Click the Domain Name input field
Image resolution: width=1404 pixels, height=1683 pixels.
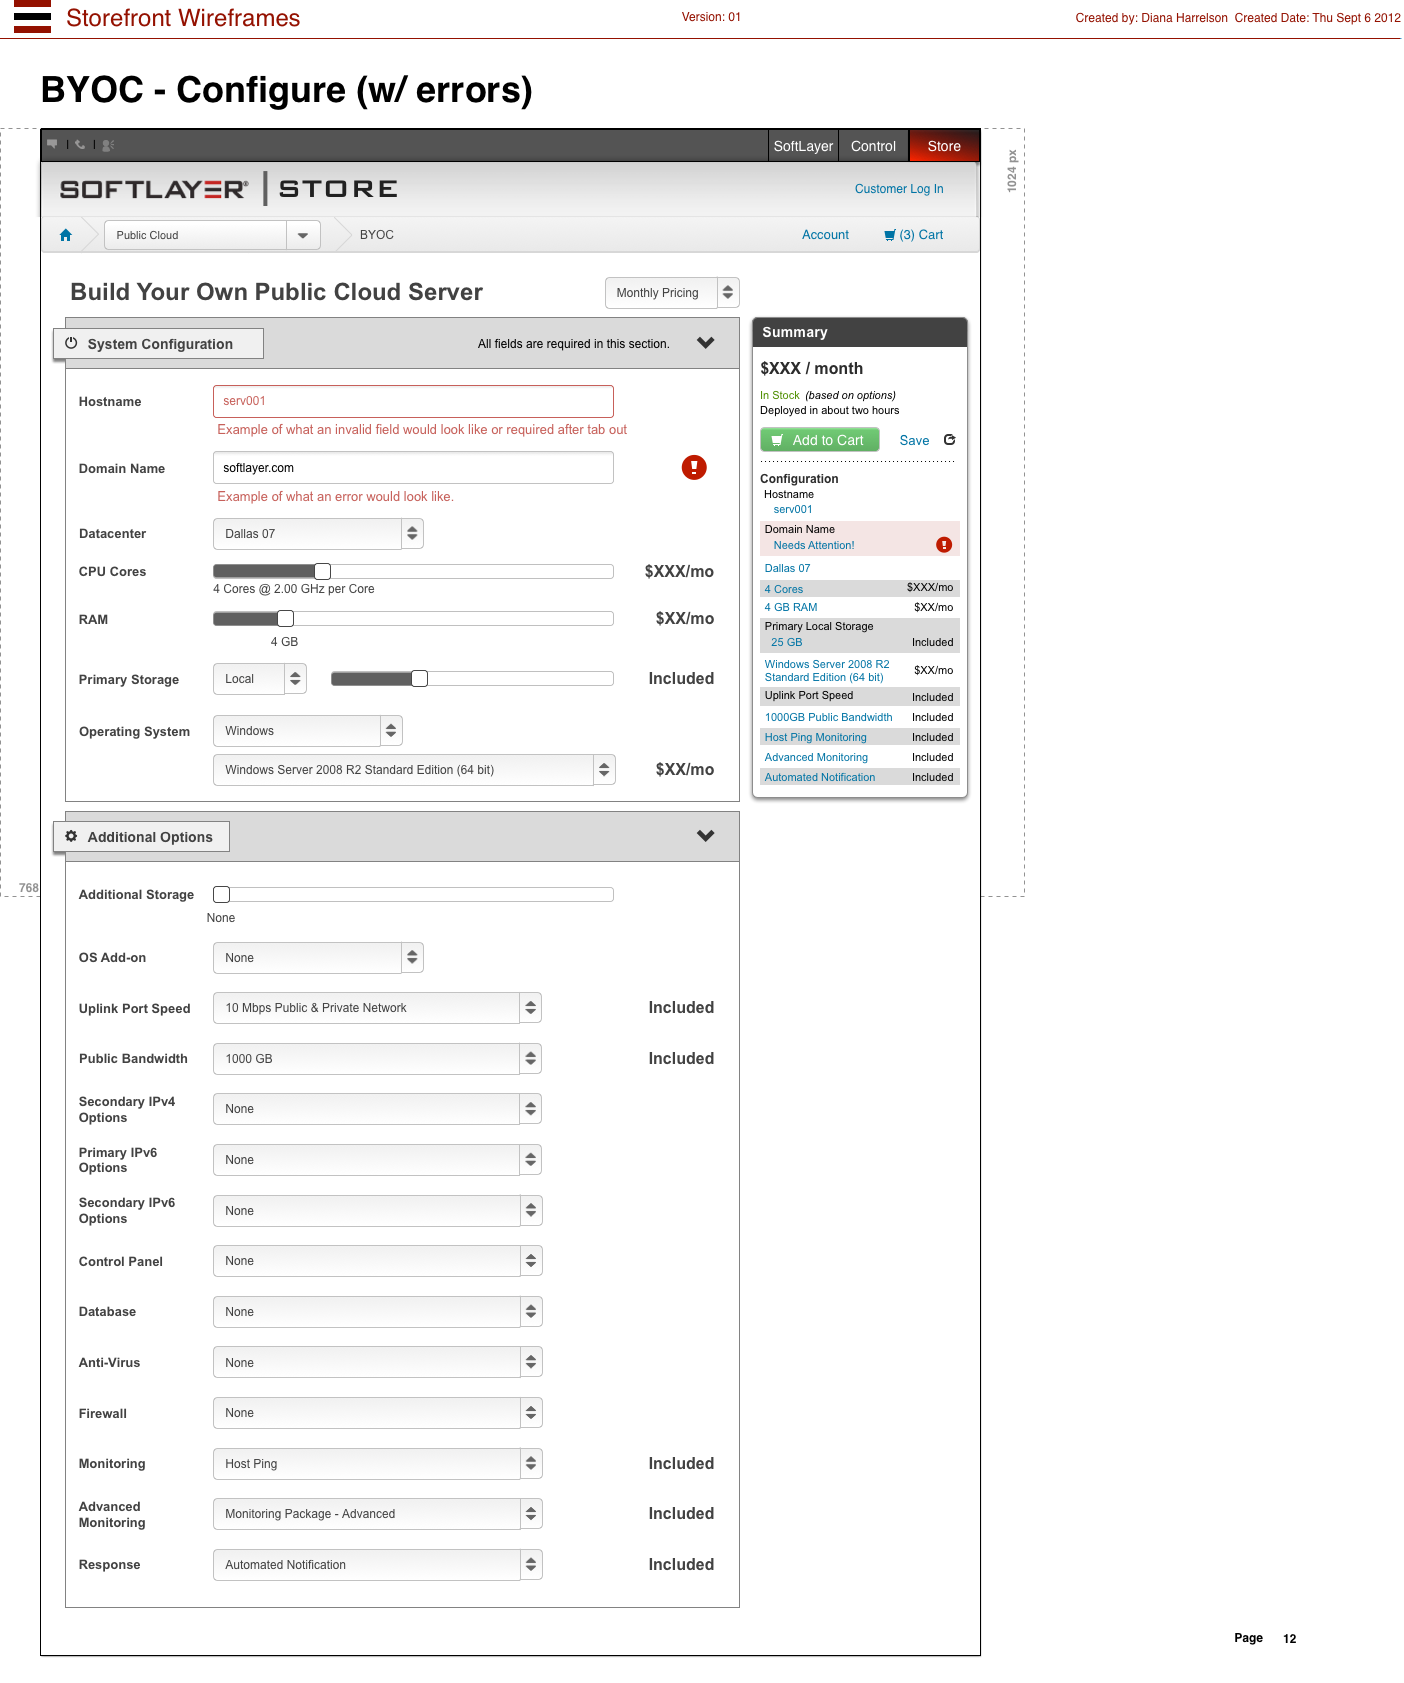click(x=413, y=468)
